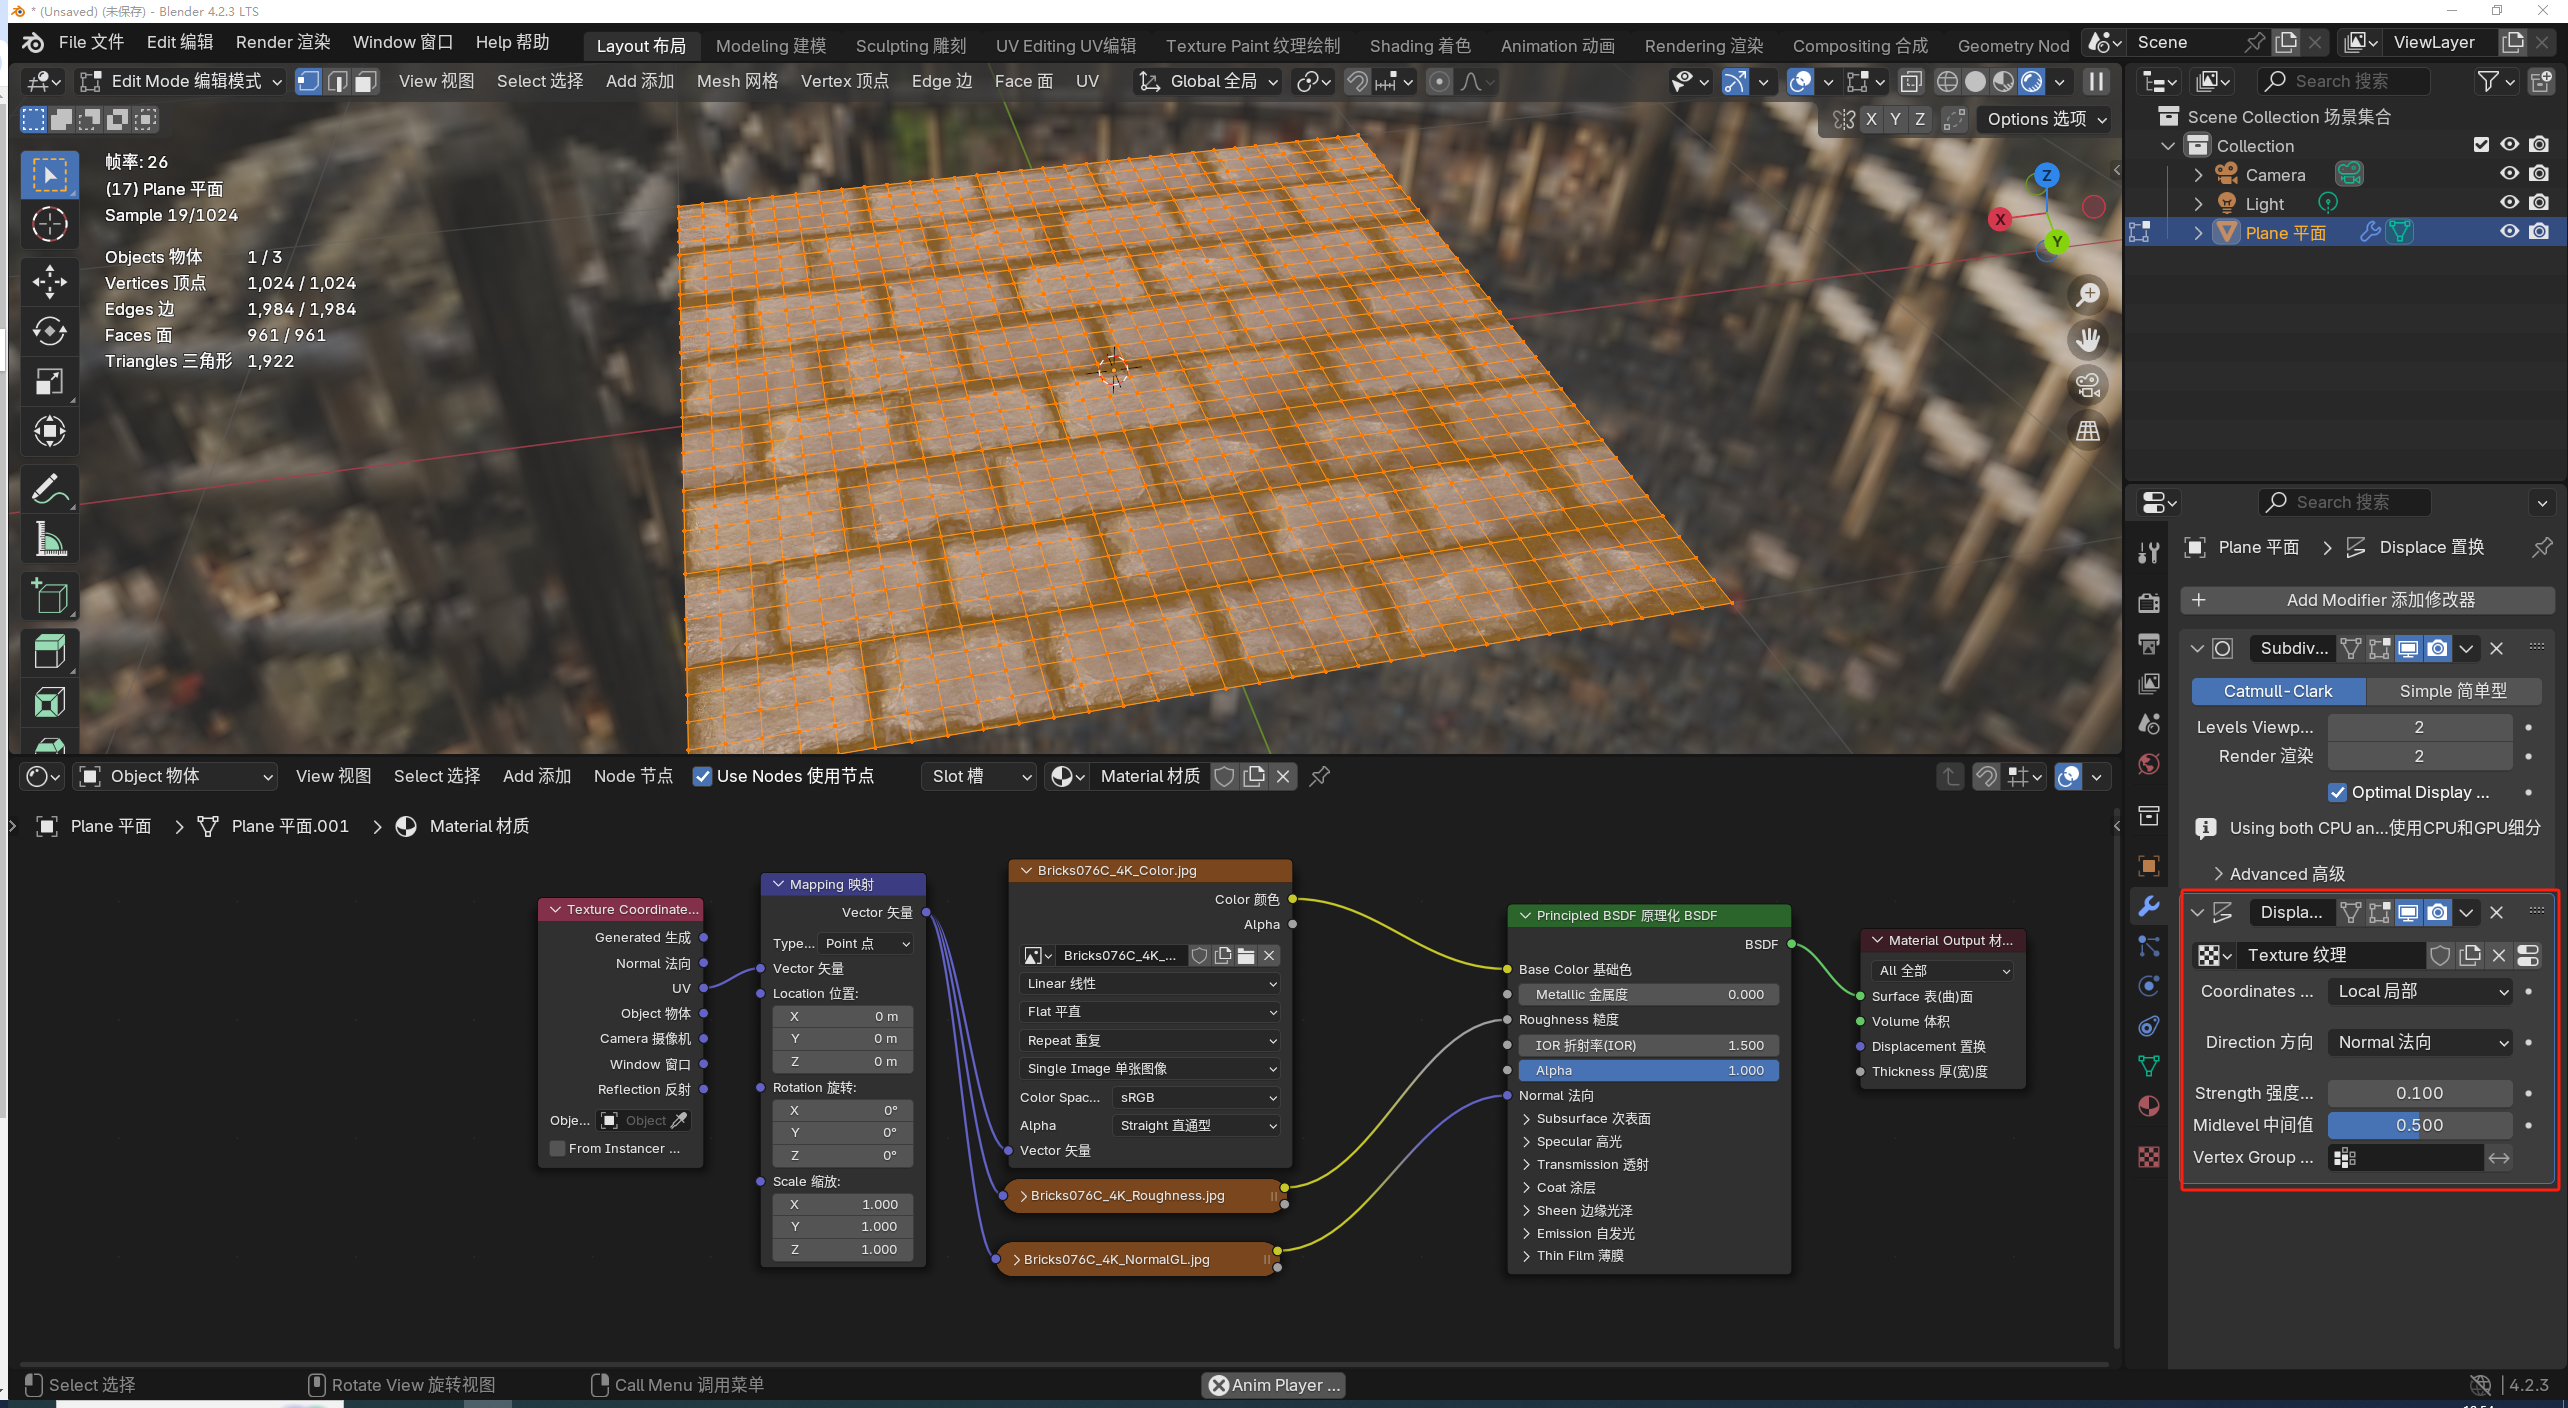The width and height of the screenshot is (2568, 1408).
Task: Click the Add Modifier button
Action: (2367, 601)
